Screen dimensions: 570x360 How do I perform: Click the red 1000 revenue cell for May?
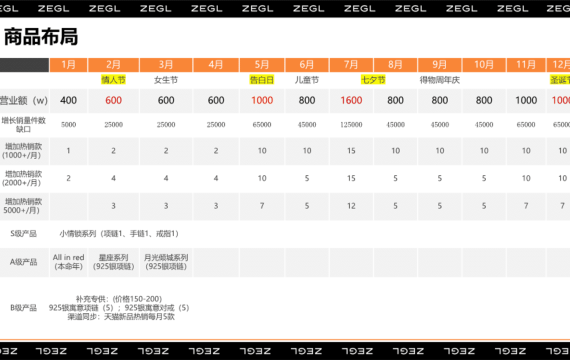tap(262, 100)
